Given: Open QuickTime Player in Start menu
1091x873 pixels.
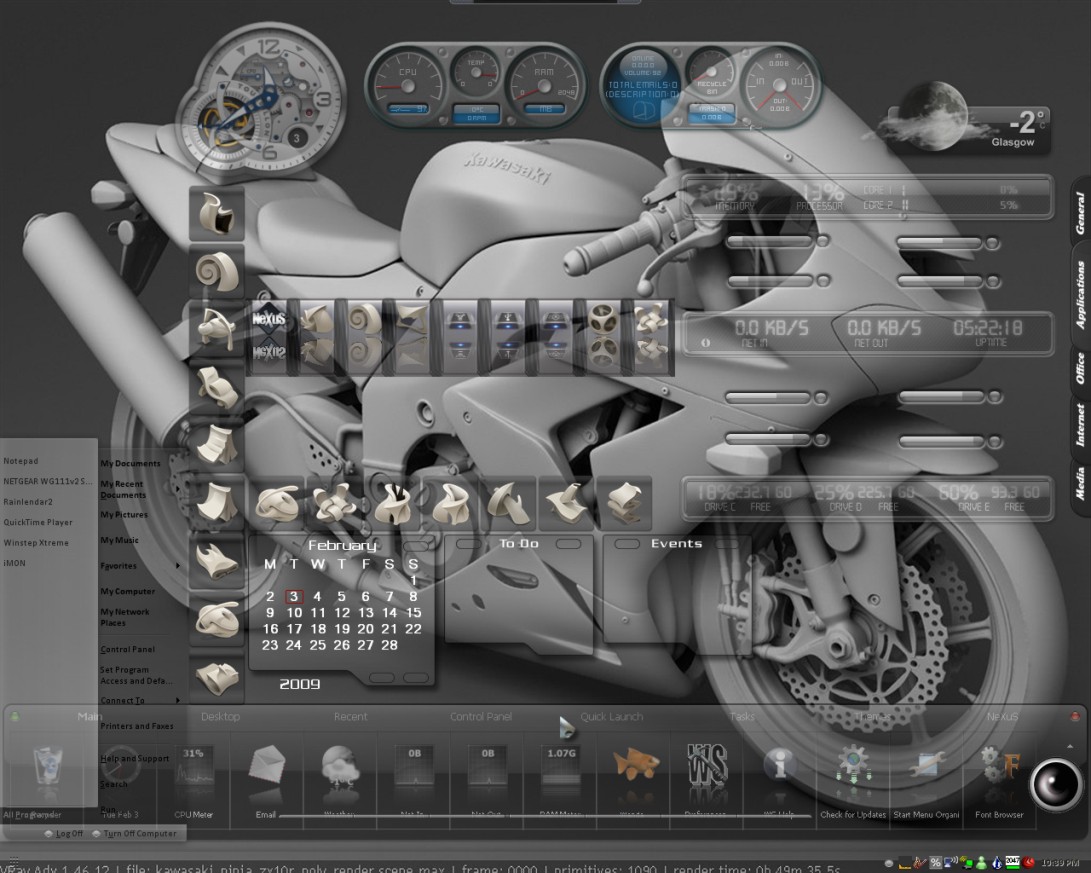Looking at the screenshot, I should pyautogui.click(x=38, y=522).
